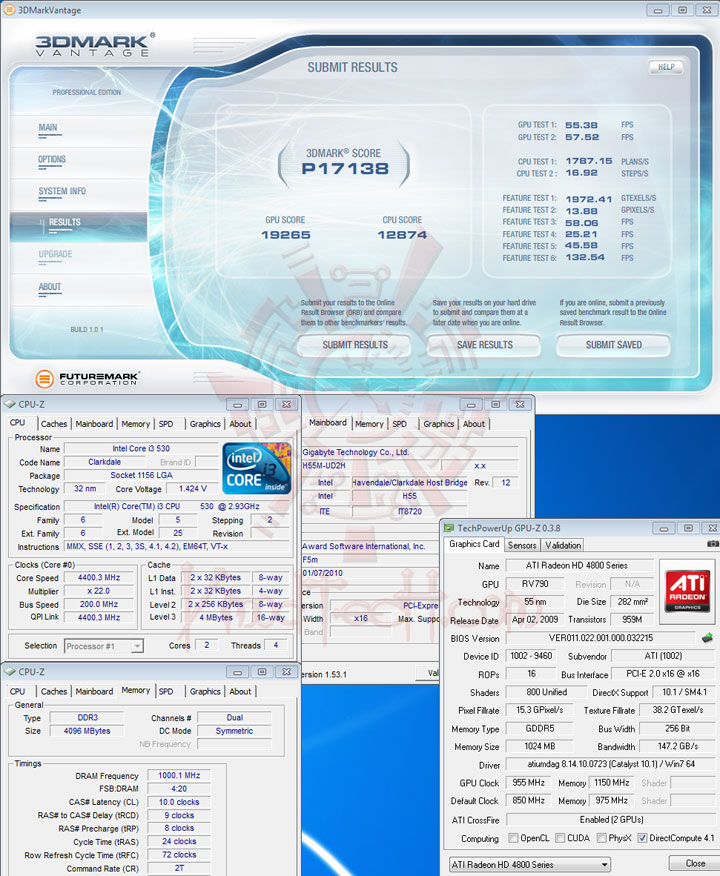Enable the OpenCL checkbox in GPU-Z
This screenshot has width=720, height=876.
[x=513, y=838]
